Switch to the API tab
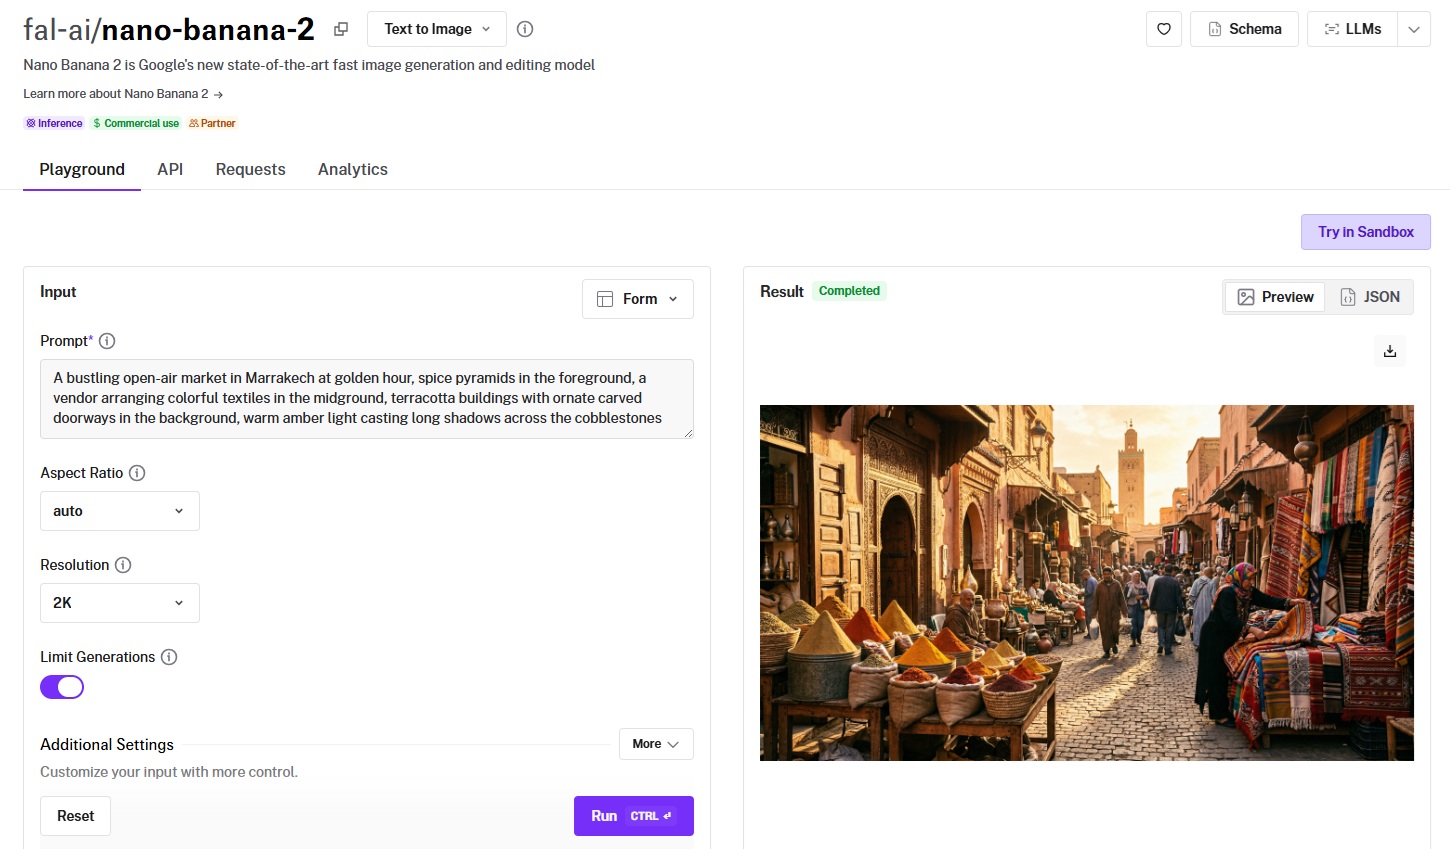This screenshot has height=849, width=1450. (170, 169)
